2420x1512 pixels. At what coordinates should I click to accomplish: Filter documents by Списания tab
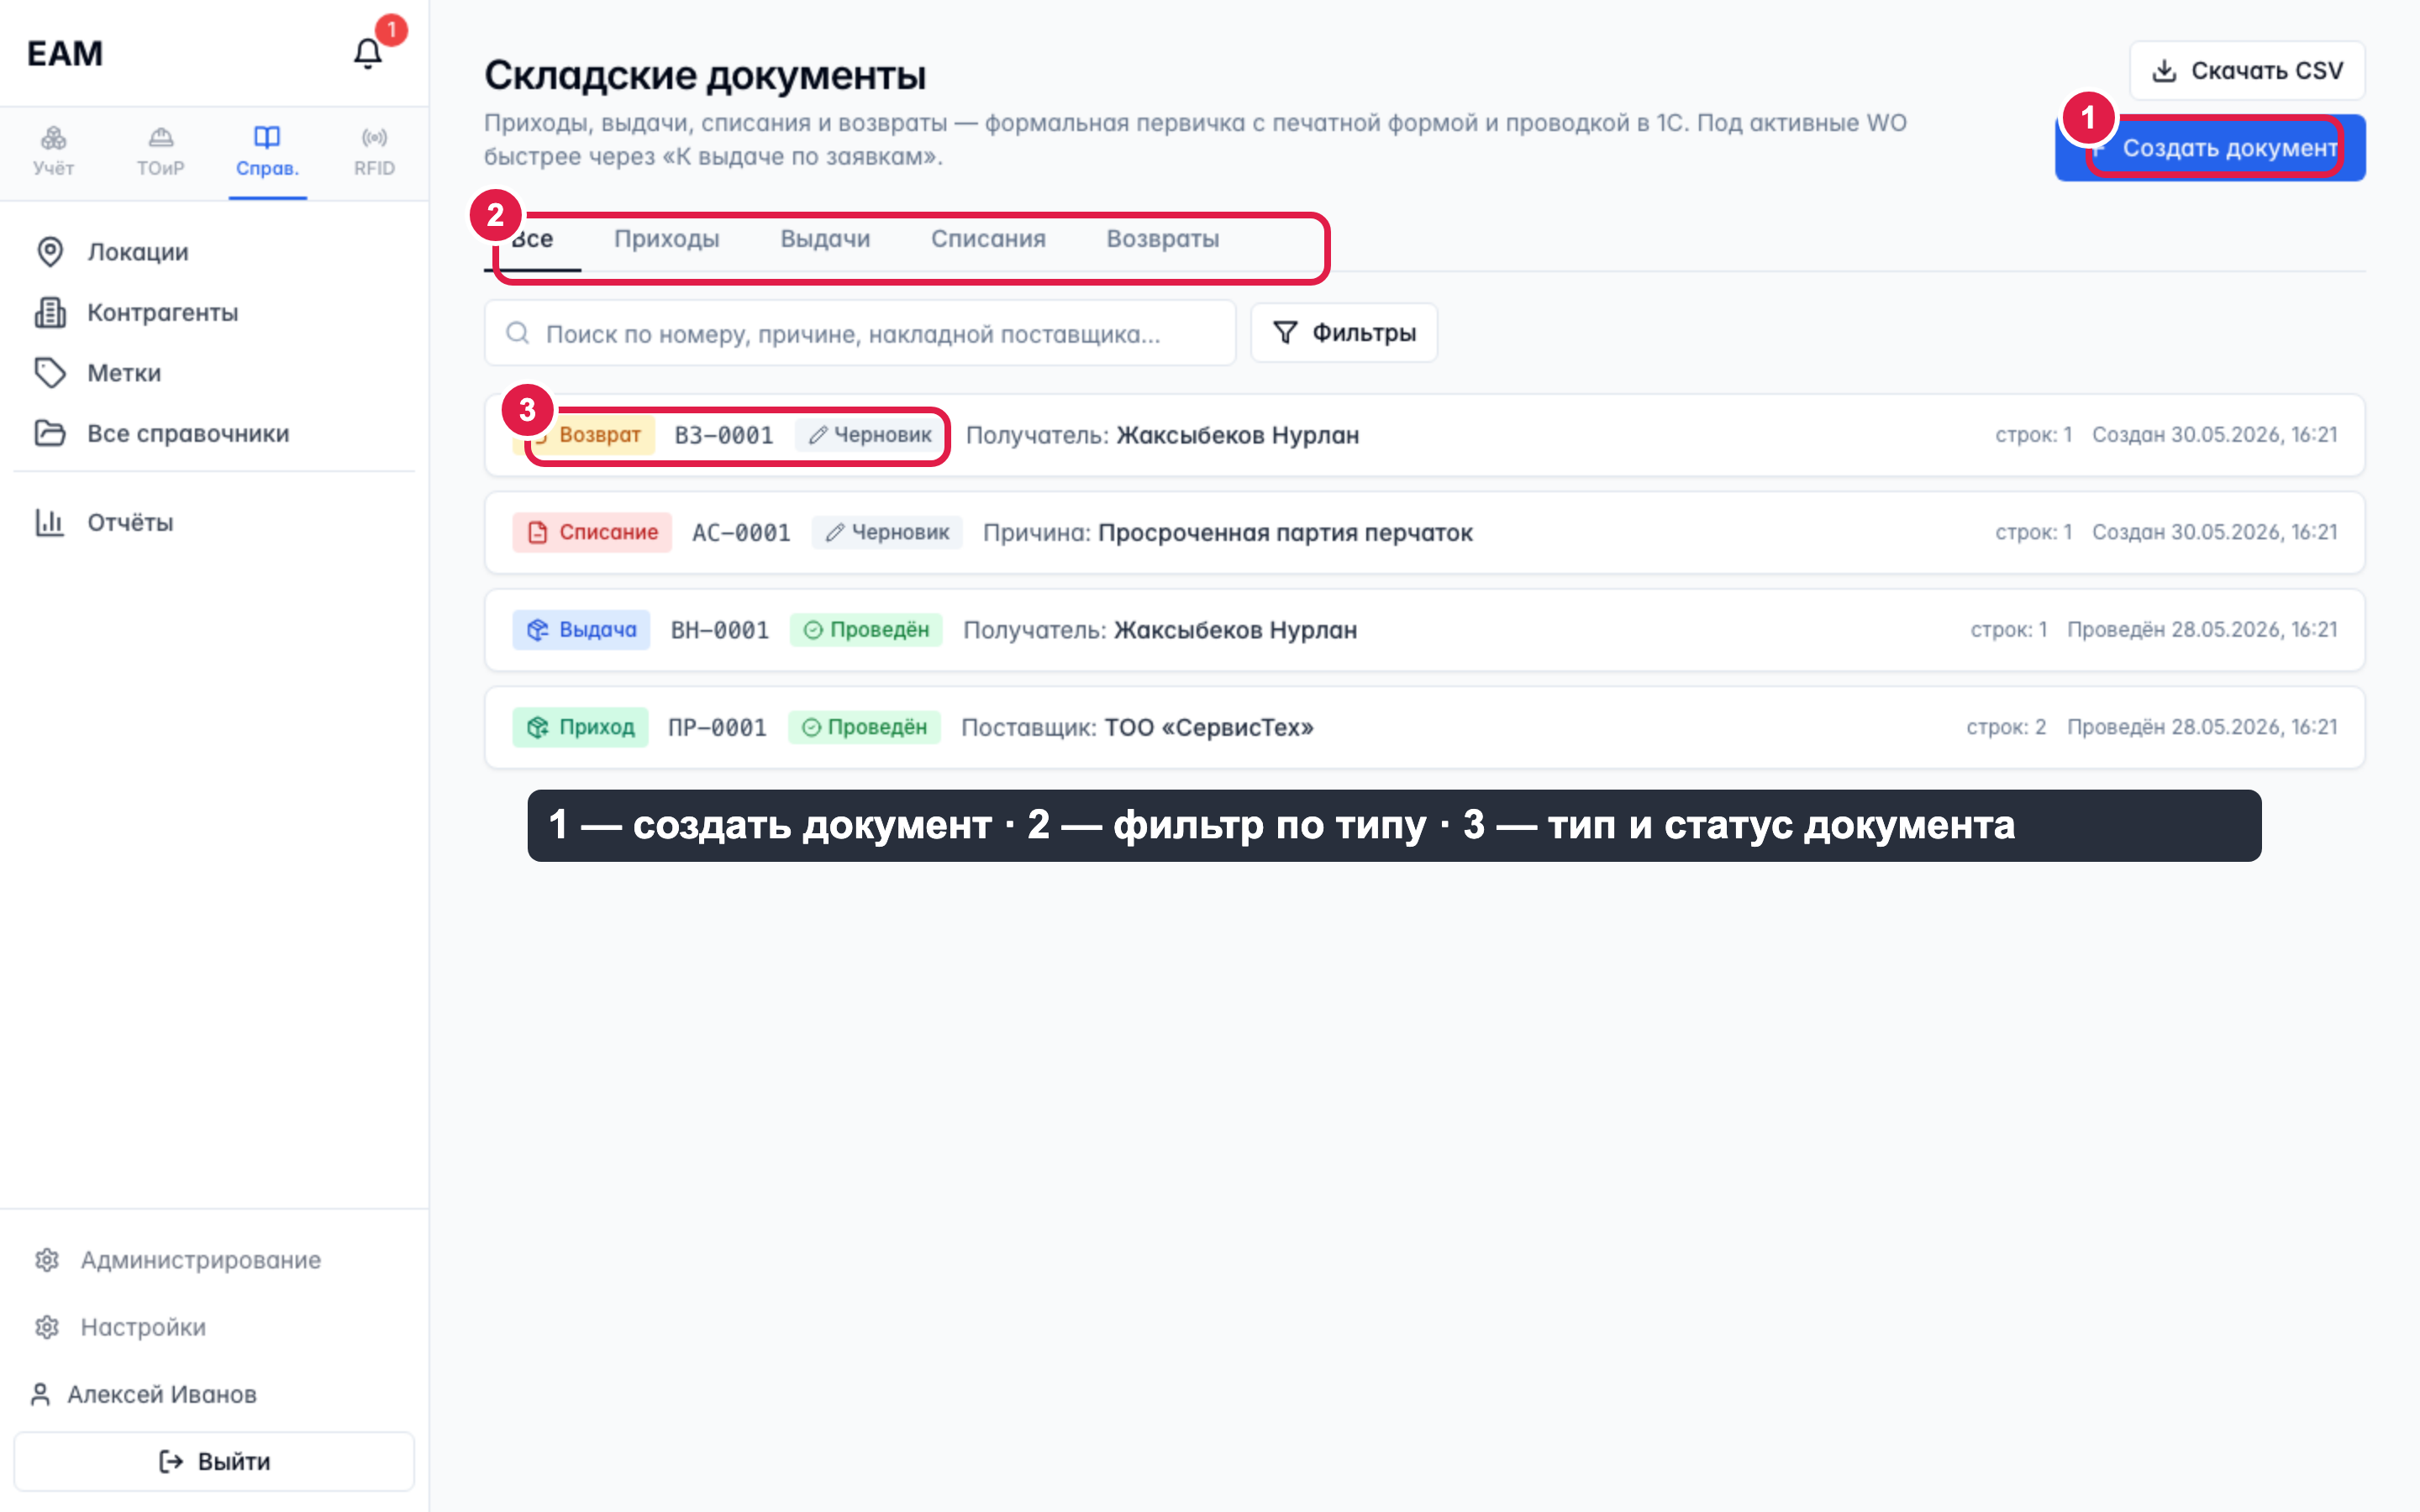[x=988, y=239]
